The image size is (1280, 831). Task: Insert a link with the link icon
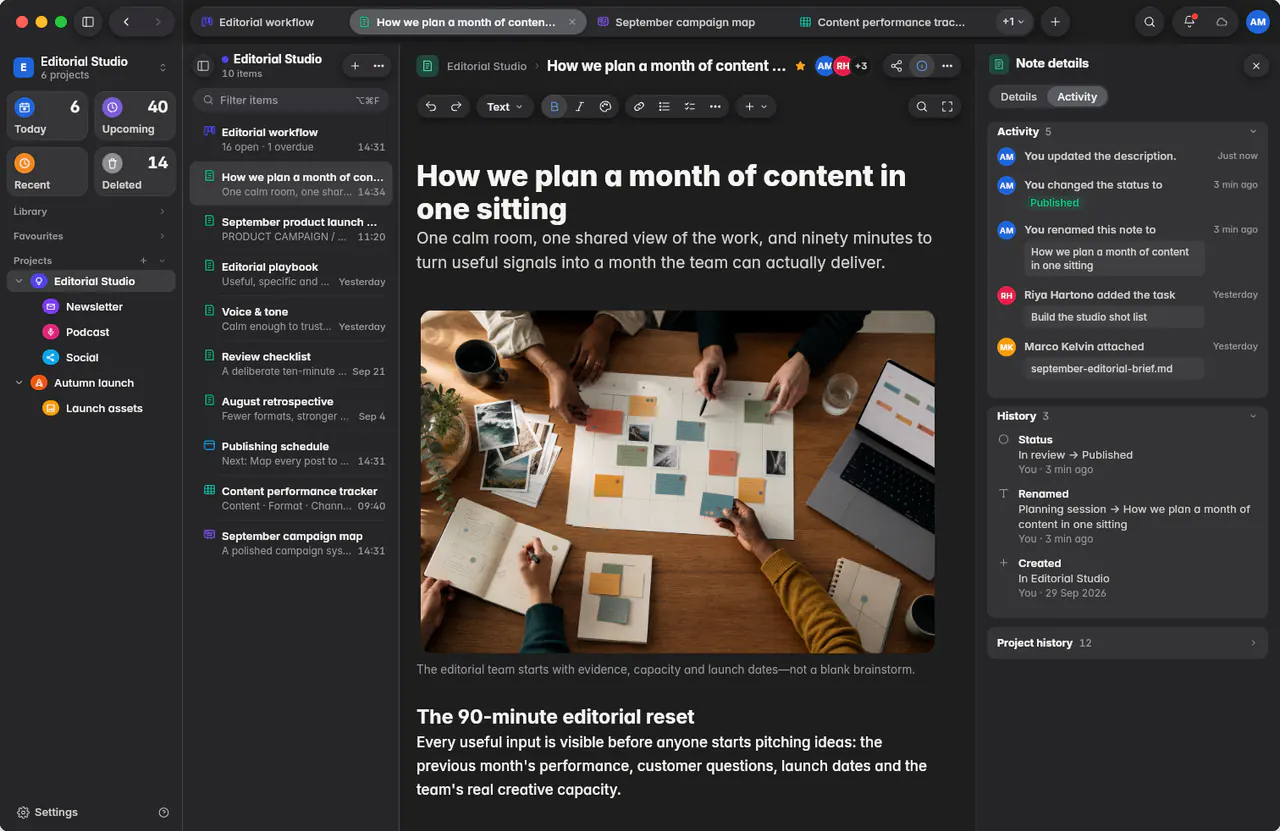[x=639, y=107]
